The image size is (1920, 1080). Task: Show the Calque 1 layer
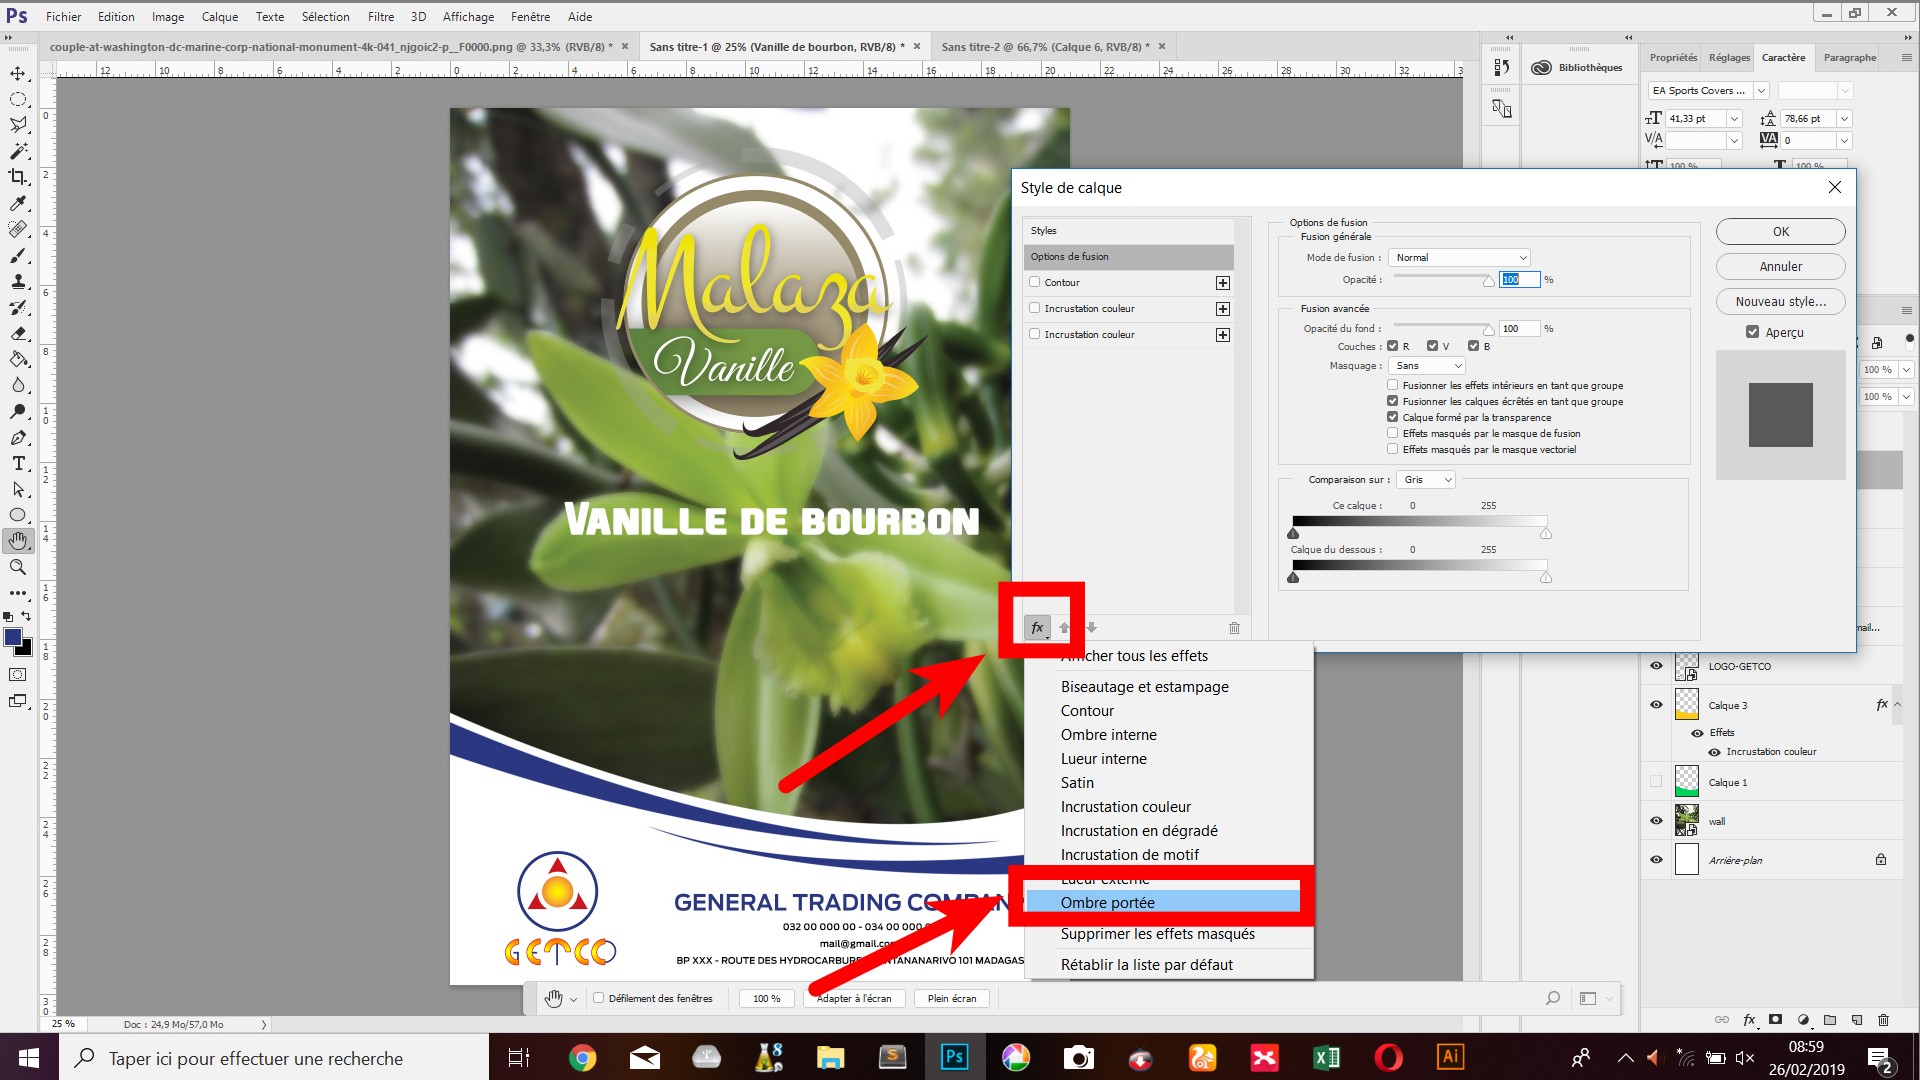click(x=1656, y=782)
